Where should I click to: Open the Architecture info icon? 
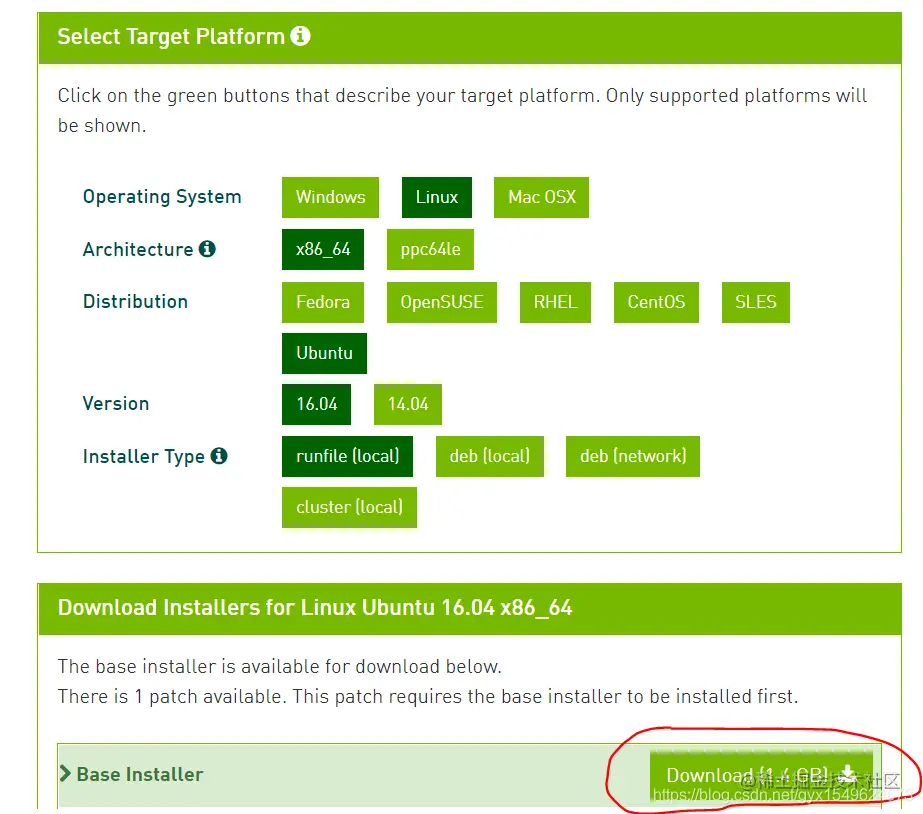point(207,249)
